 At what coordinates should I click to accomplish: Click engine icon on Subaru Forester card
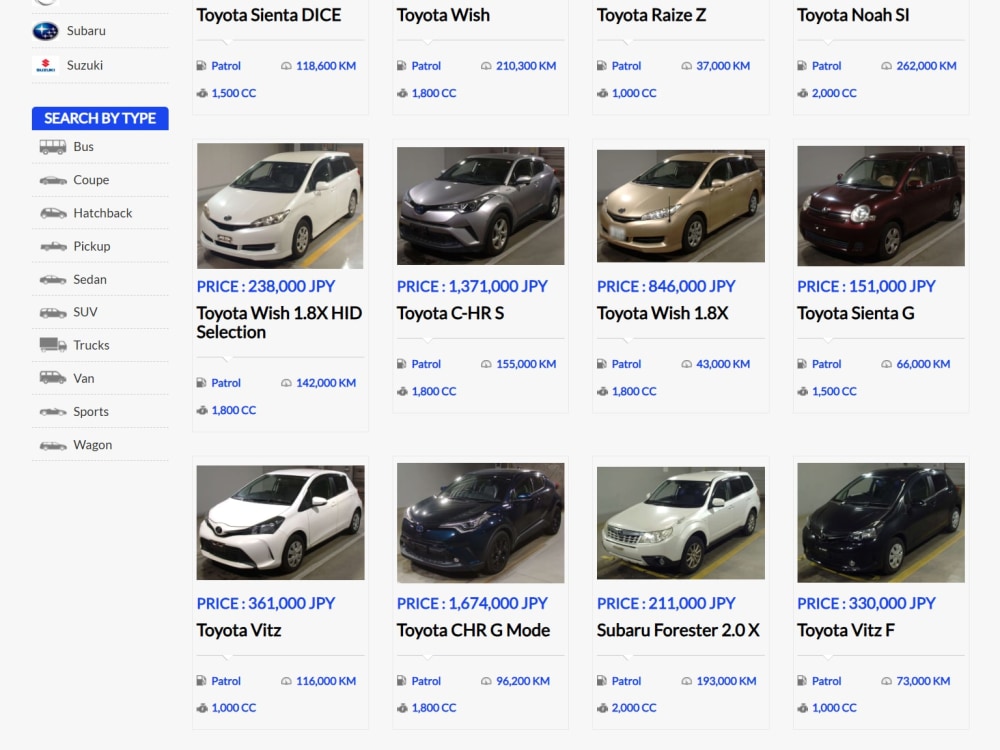tap(602, 708)
